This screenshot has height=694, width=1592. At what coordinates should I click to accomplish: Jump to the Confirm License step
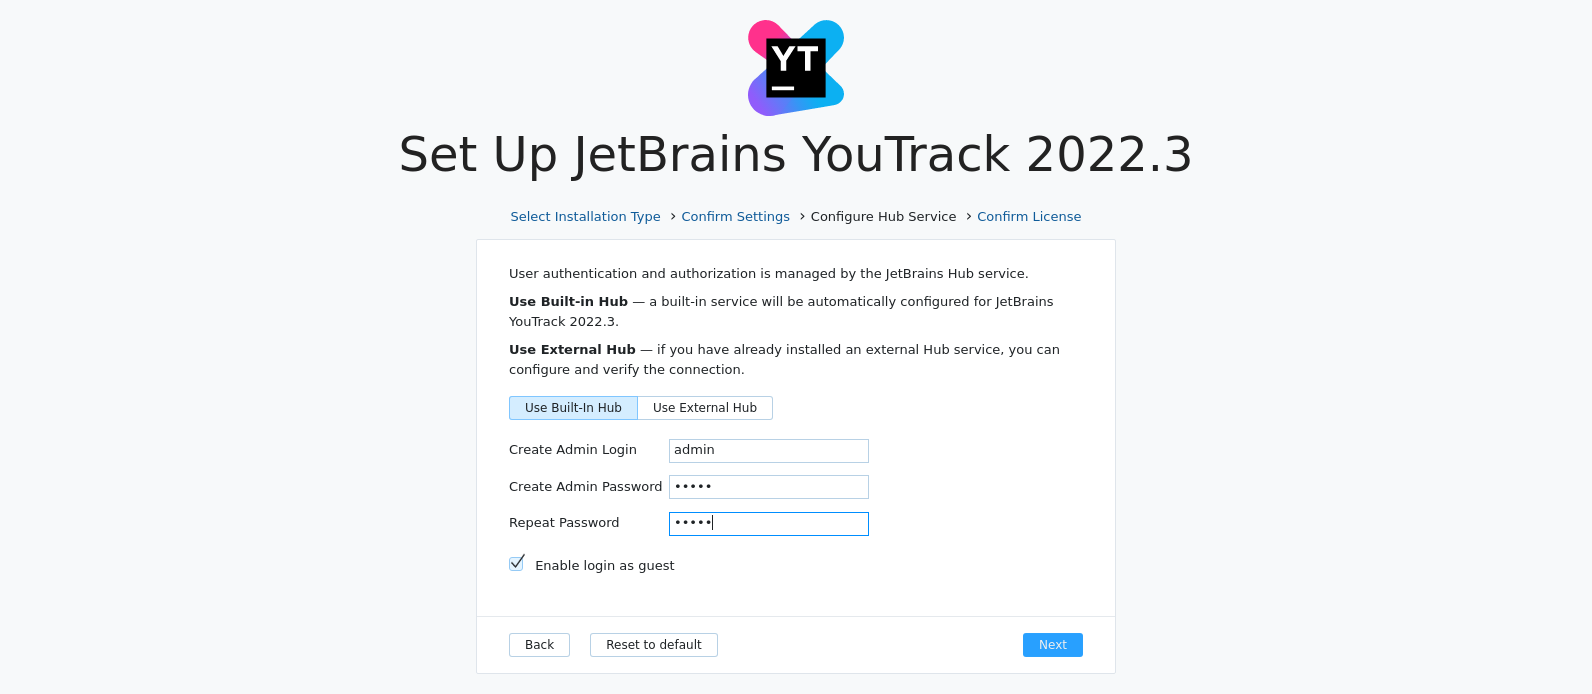click(1029, 217)
